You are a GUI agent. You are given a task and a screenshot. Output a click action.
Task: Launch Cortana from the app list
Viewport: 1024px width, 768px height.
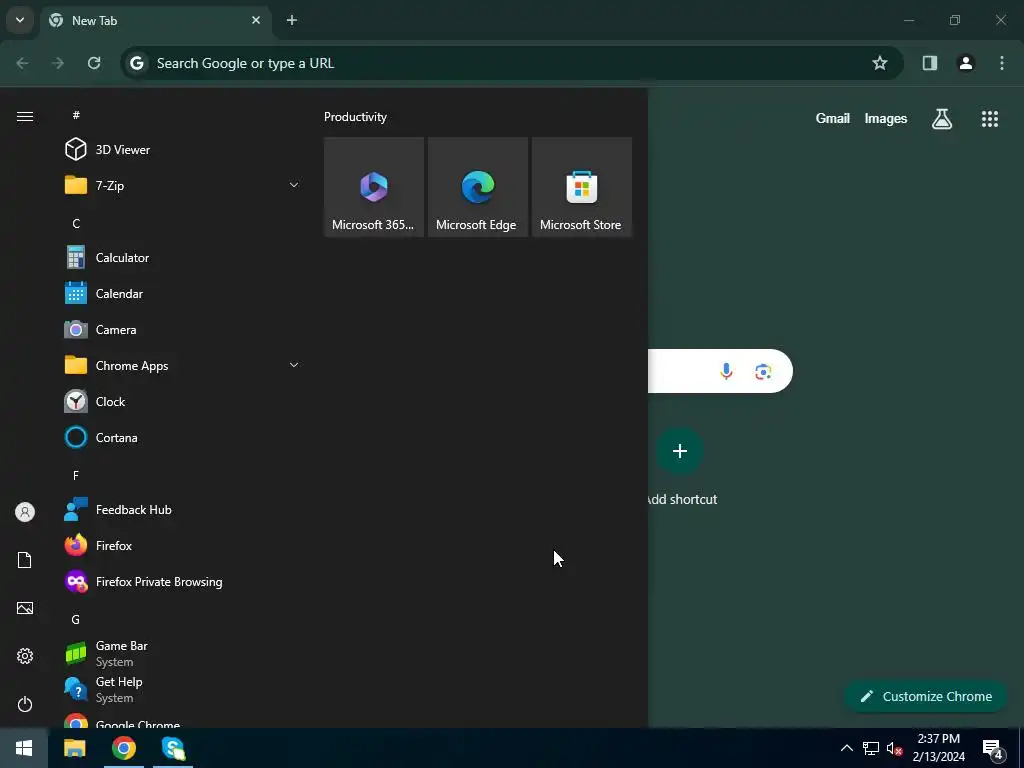(x=183, y=438)
